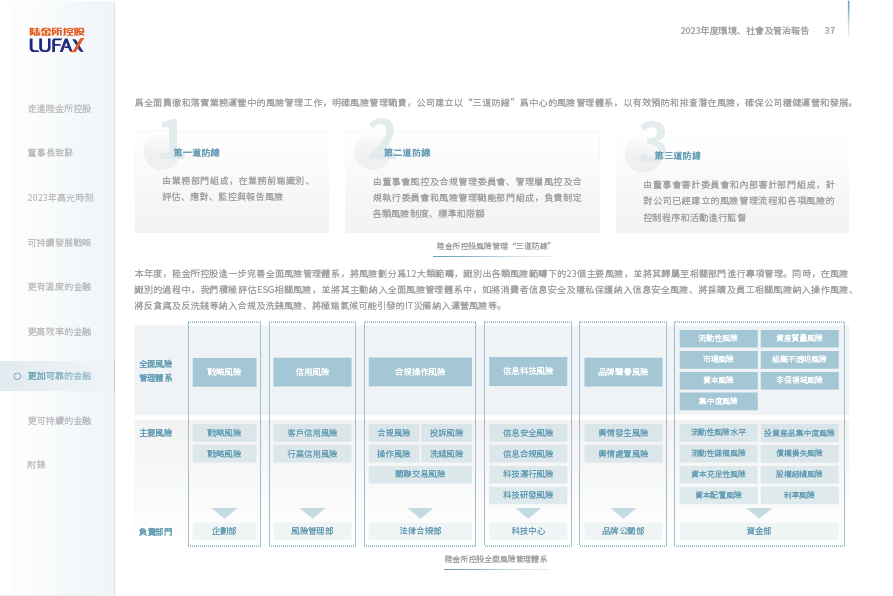The height and width of the screenshot is (596, 893).
Task: Jump to 2023年高光時刻 in sidebar
Action: pos(60,198)
